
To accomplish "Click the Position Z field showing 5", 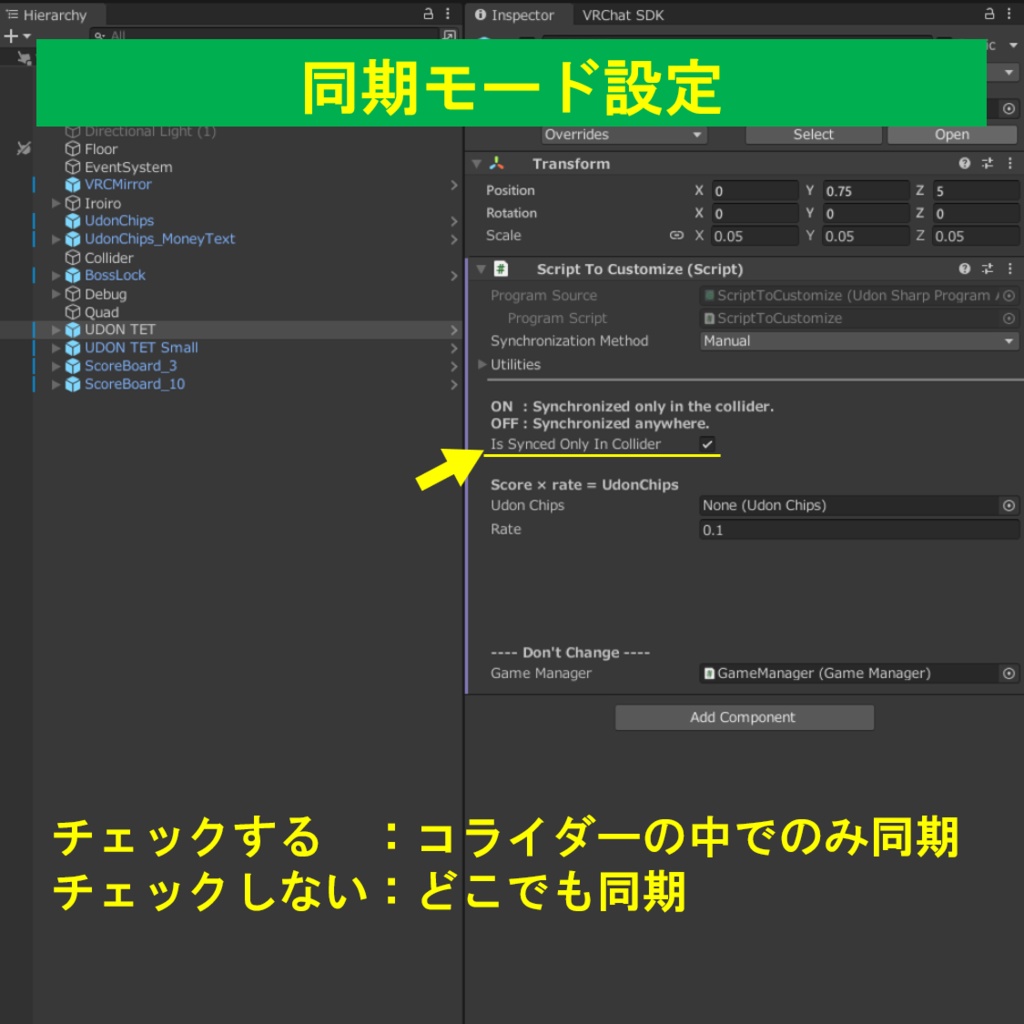I will 976,191.
